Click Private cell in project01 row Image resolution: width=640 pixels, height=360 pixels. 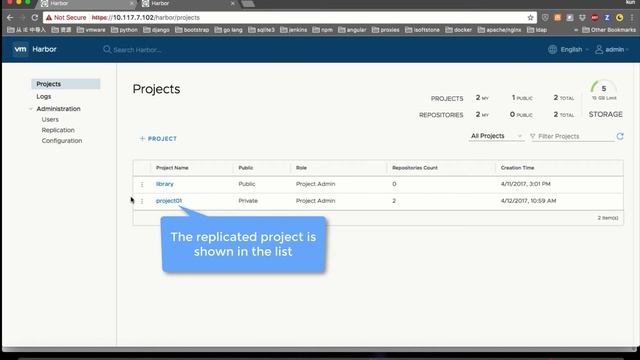point(248,201)
